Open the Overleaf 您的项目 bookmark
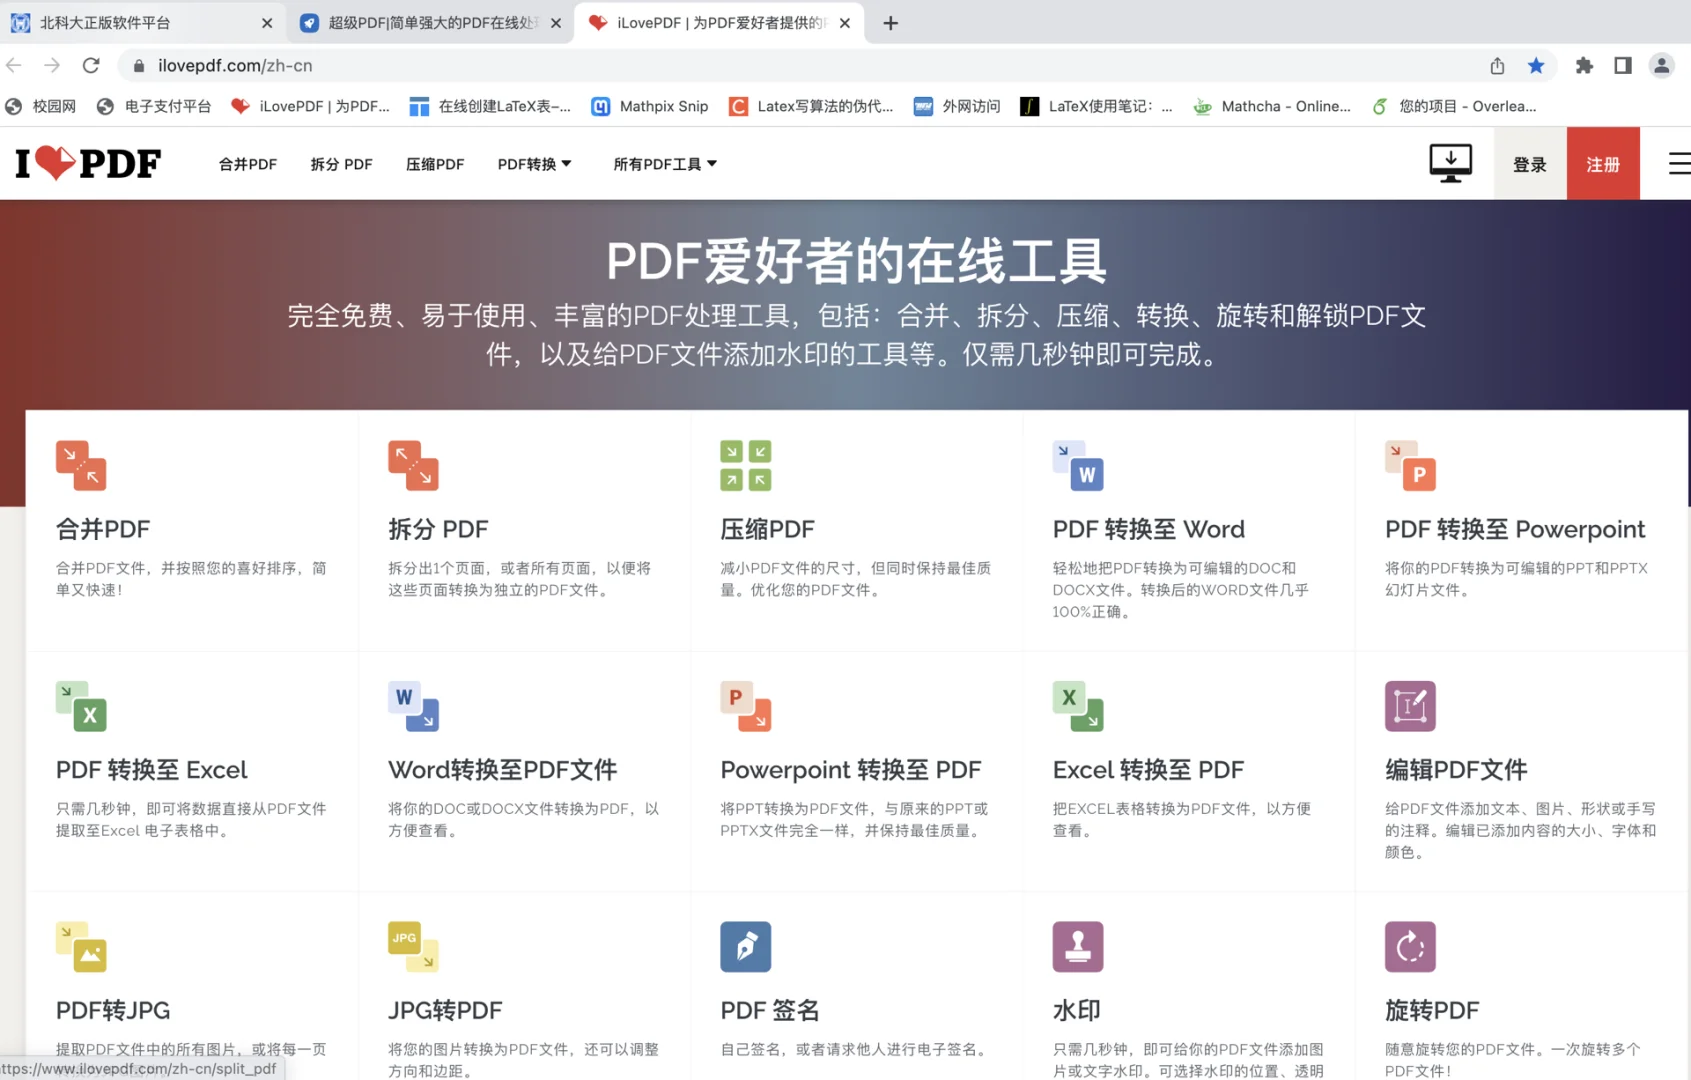Screen dimensions: 1691x1080 [1454, 106]
